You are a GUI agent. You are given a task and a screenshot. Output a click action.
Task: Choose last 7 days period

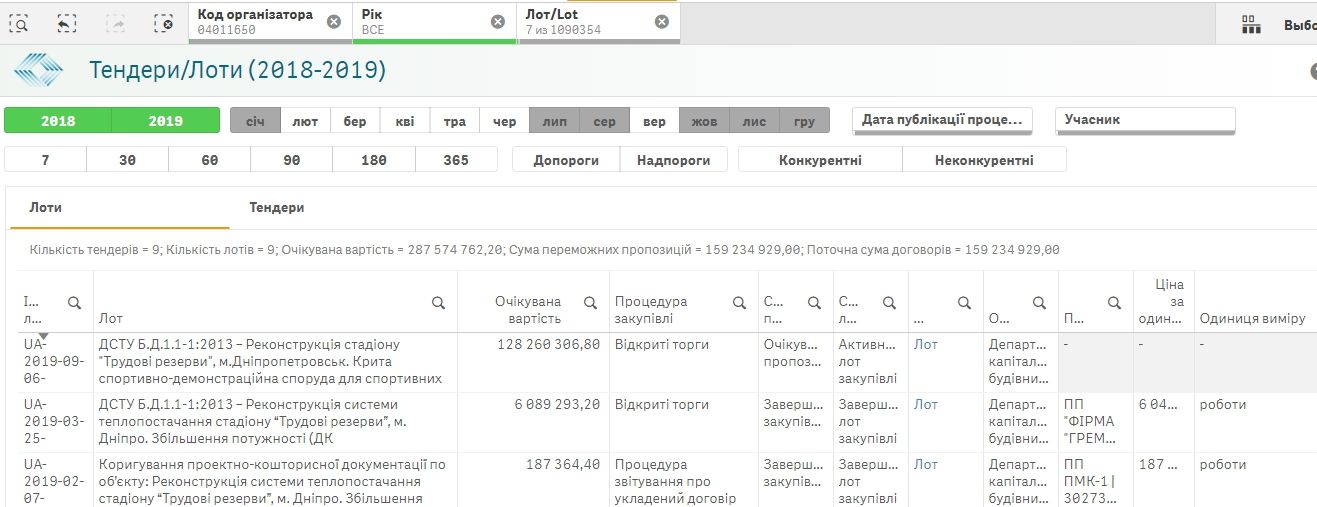pos(46,160)
